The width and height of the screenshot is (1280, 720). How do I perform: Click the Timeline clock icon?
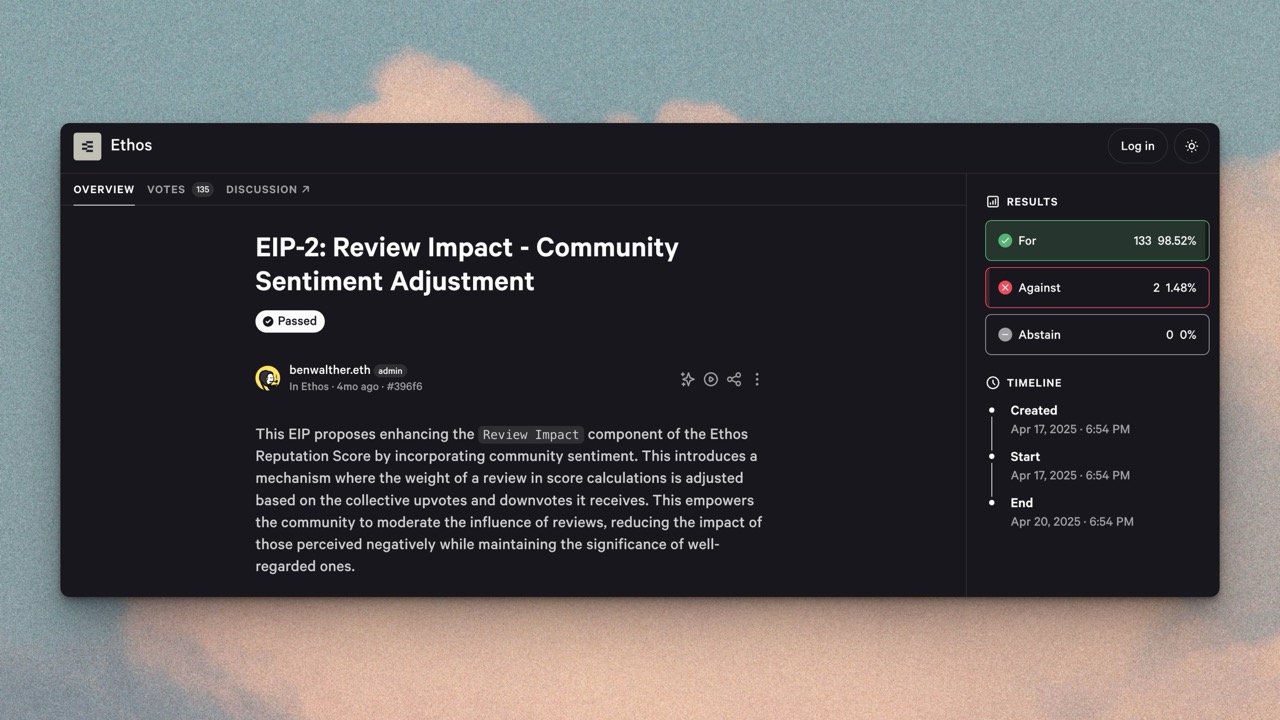click(x=993, y=382)
